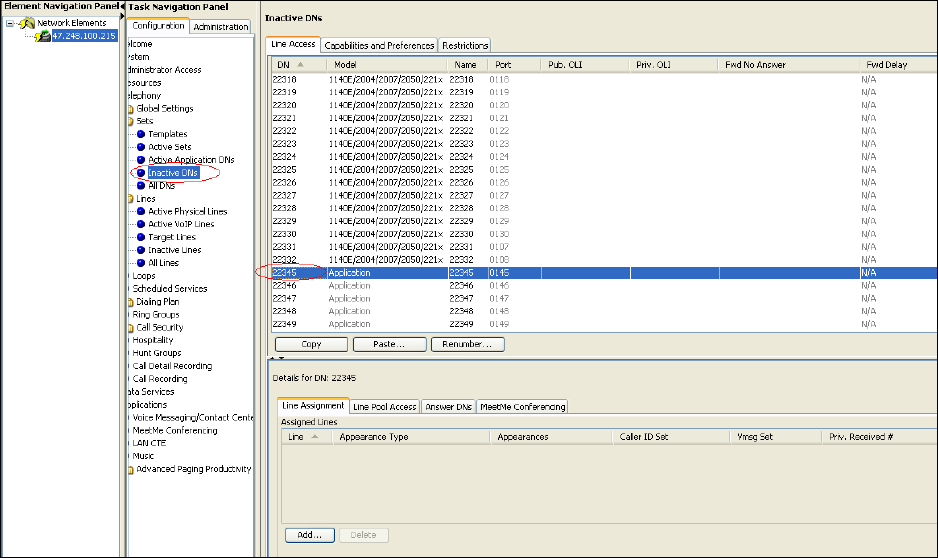Open All DNs via its bullet icon
938x558 pixels.
pyautogui.click(x=141, y=185)
